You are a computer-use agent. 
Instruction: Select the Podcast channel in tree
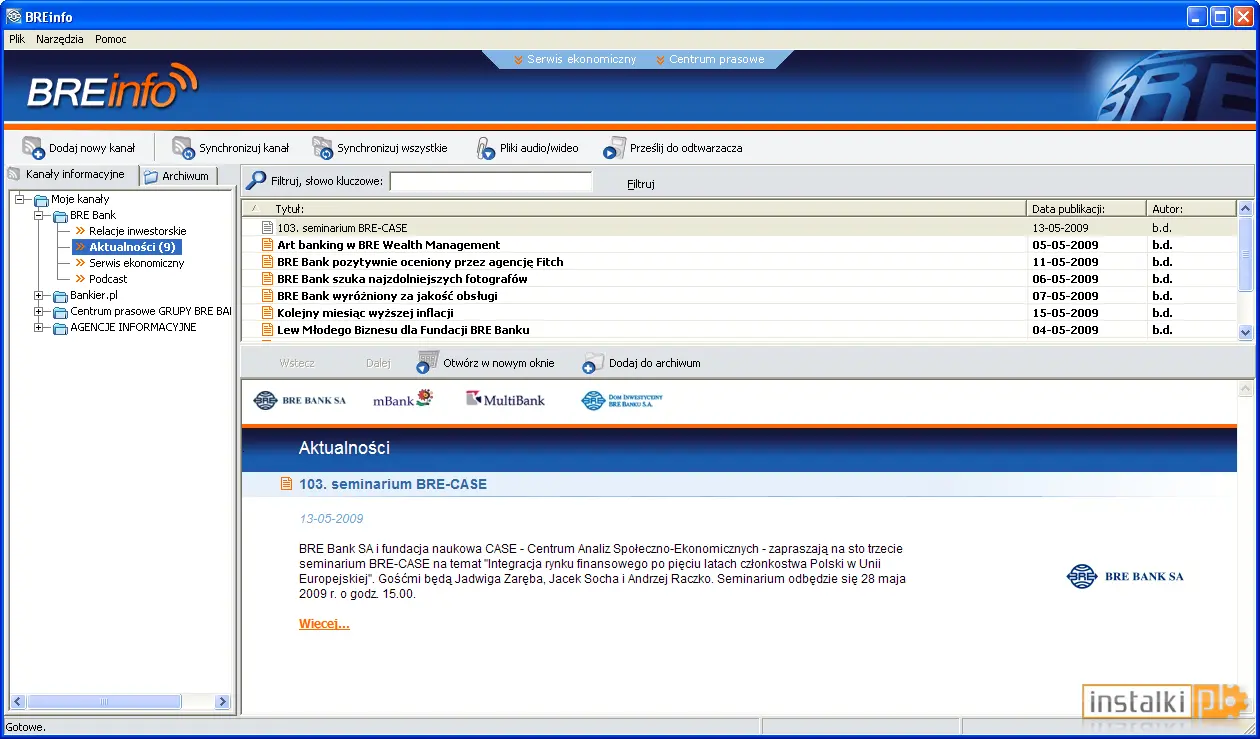tap(108, 279)
